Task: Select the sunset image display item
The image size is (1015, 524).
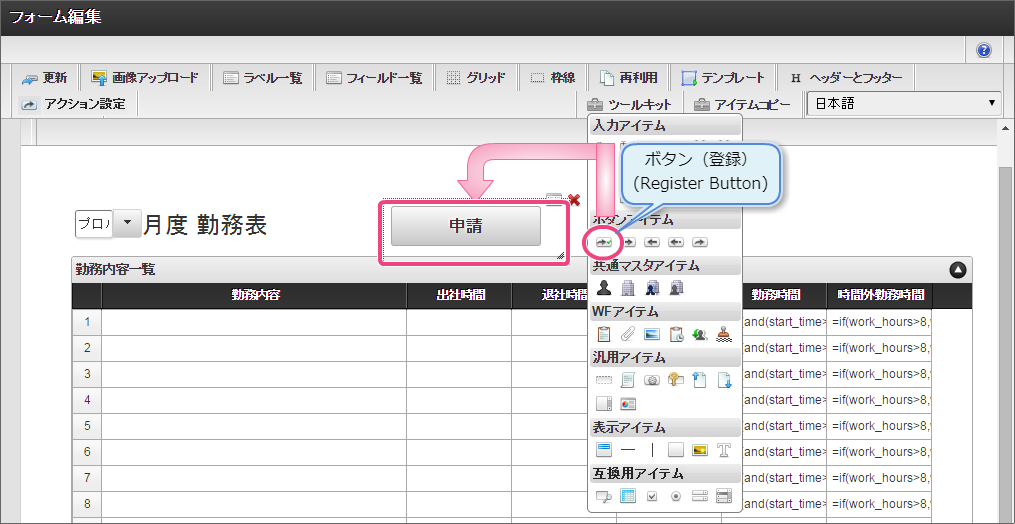Action: click(700, 449)
